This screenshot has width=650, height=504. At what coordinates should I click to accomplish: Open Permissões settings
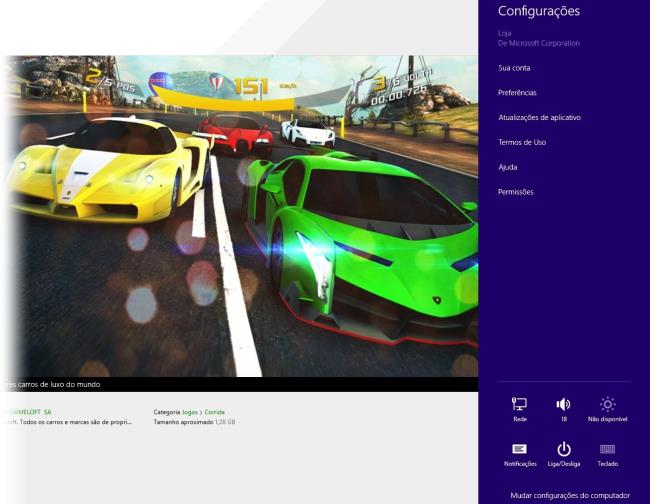(515, 192)
